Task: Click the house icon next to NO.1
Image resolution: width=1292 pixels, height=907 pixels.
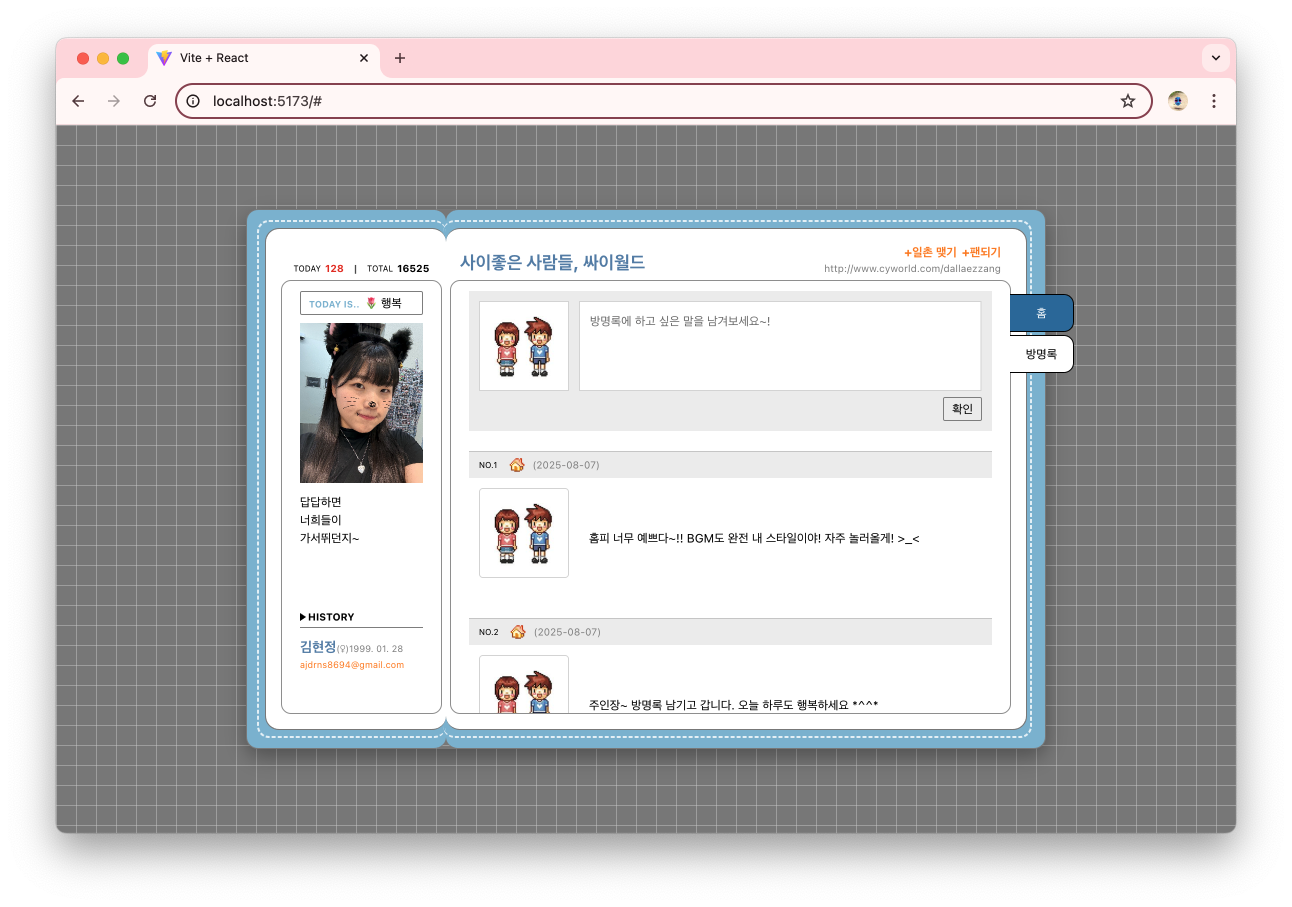Action: pyautogui.click(x=517, y=465)
